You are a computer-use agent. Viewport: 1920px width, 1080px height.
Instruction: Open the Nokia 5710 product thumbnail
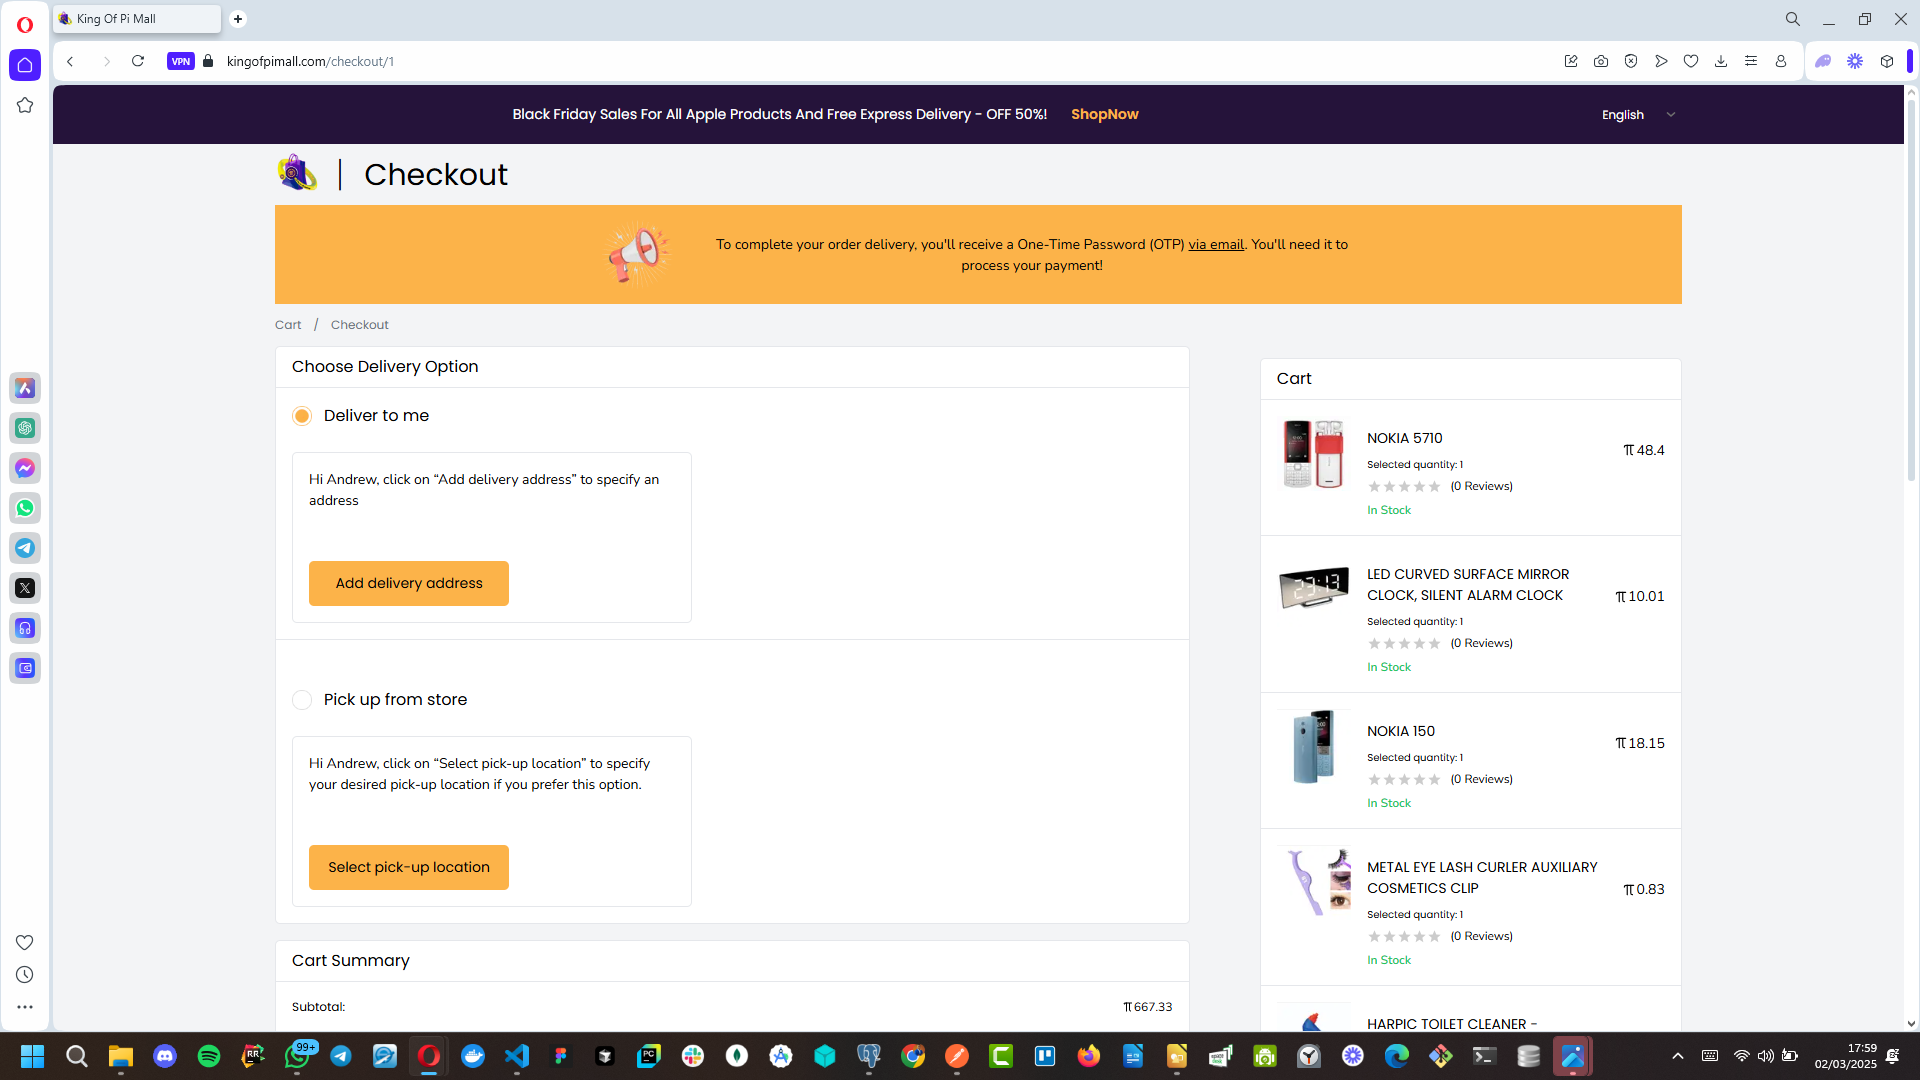pos(1313,453)
